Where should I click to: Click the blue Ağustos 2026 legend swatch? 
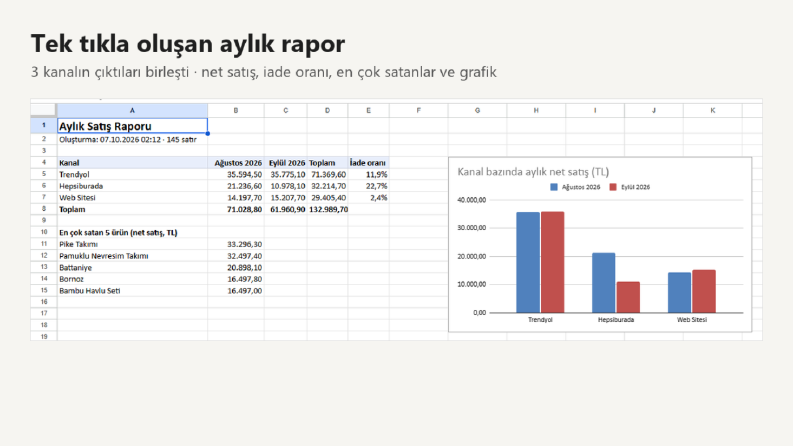(554, 187)
